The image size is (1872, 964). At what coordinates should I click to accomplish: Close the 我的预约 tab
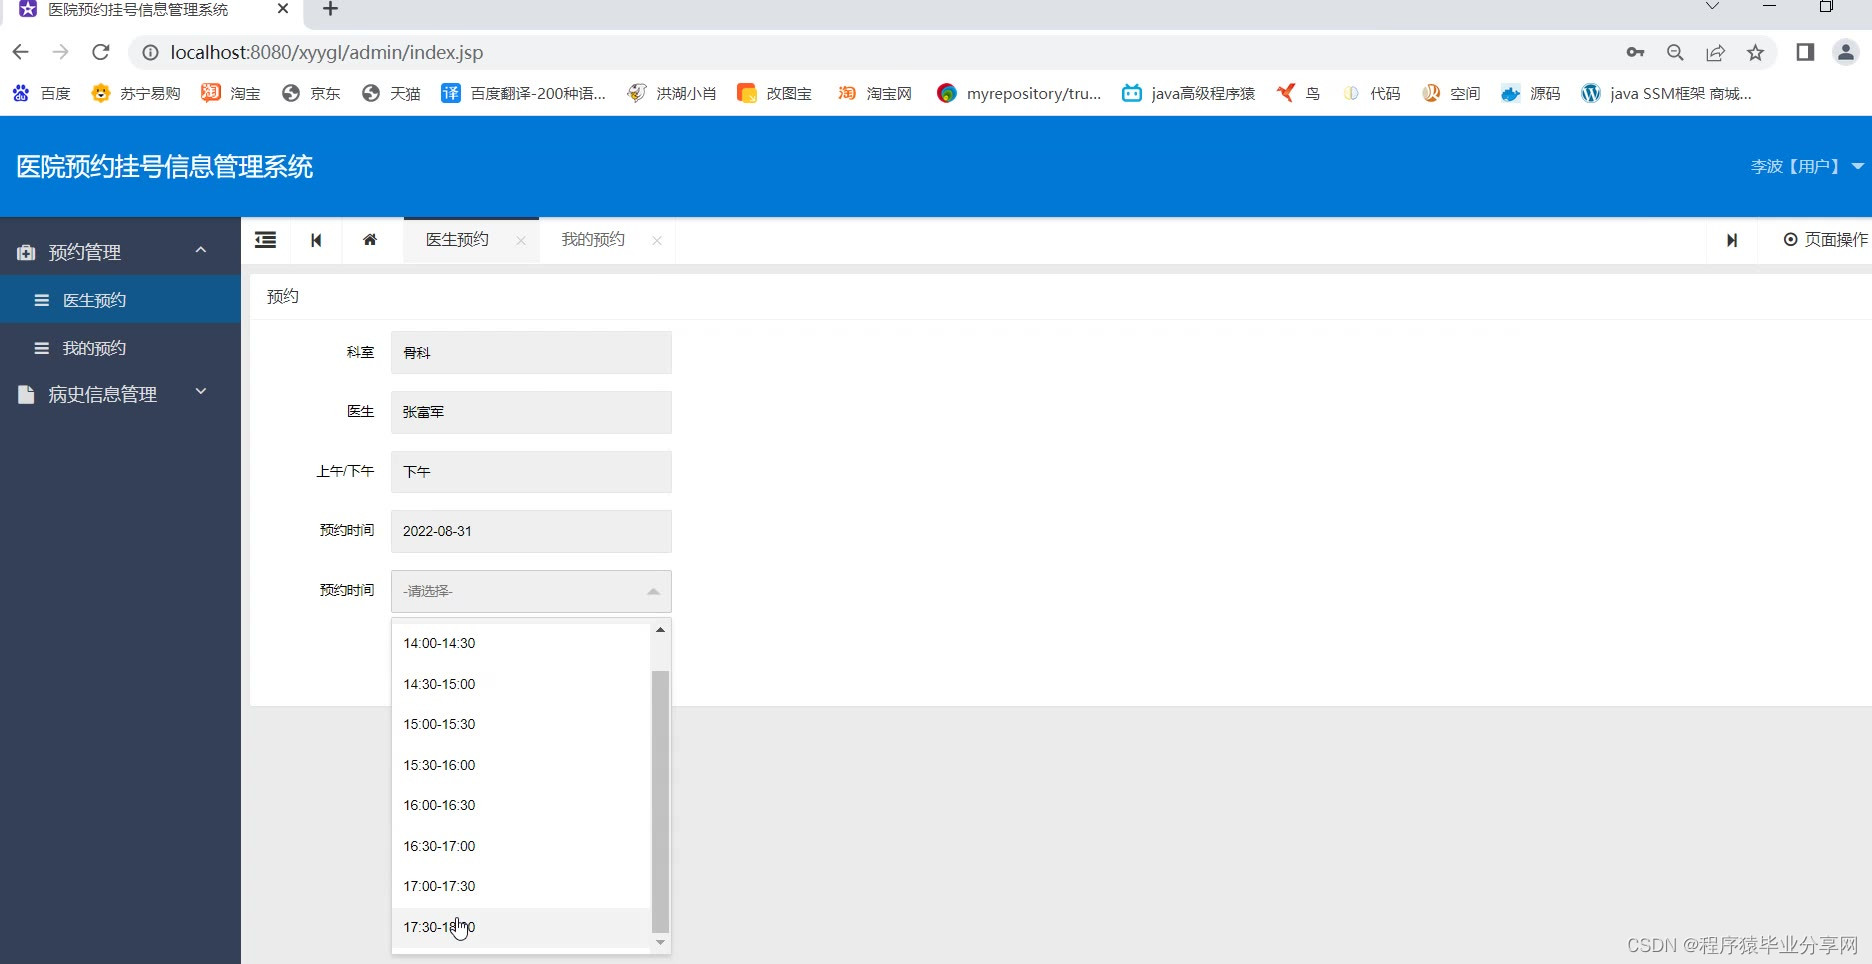(x=657, y=240)
